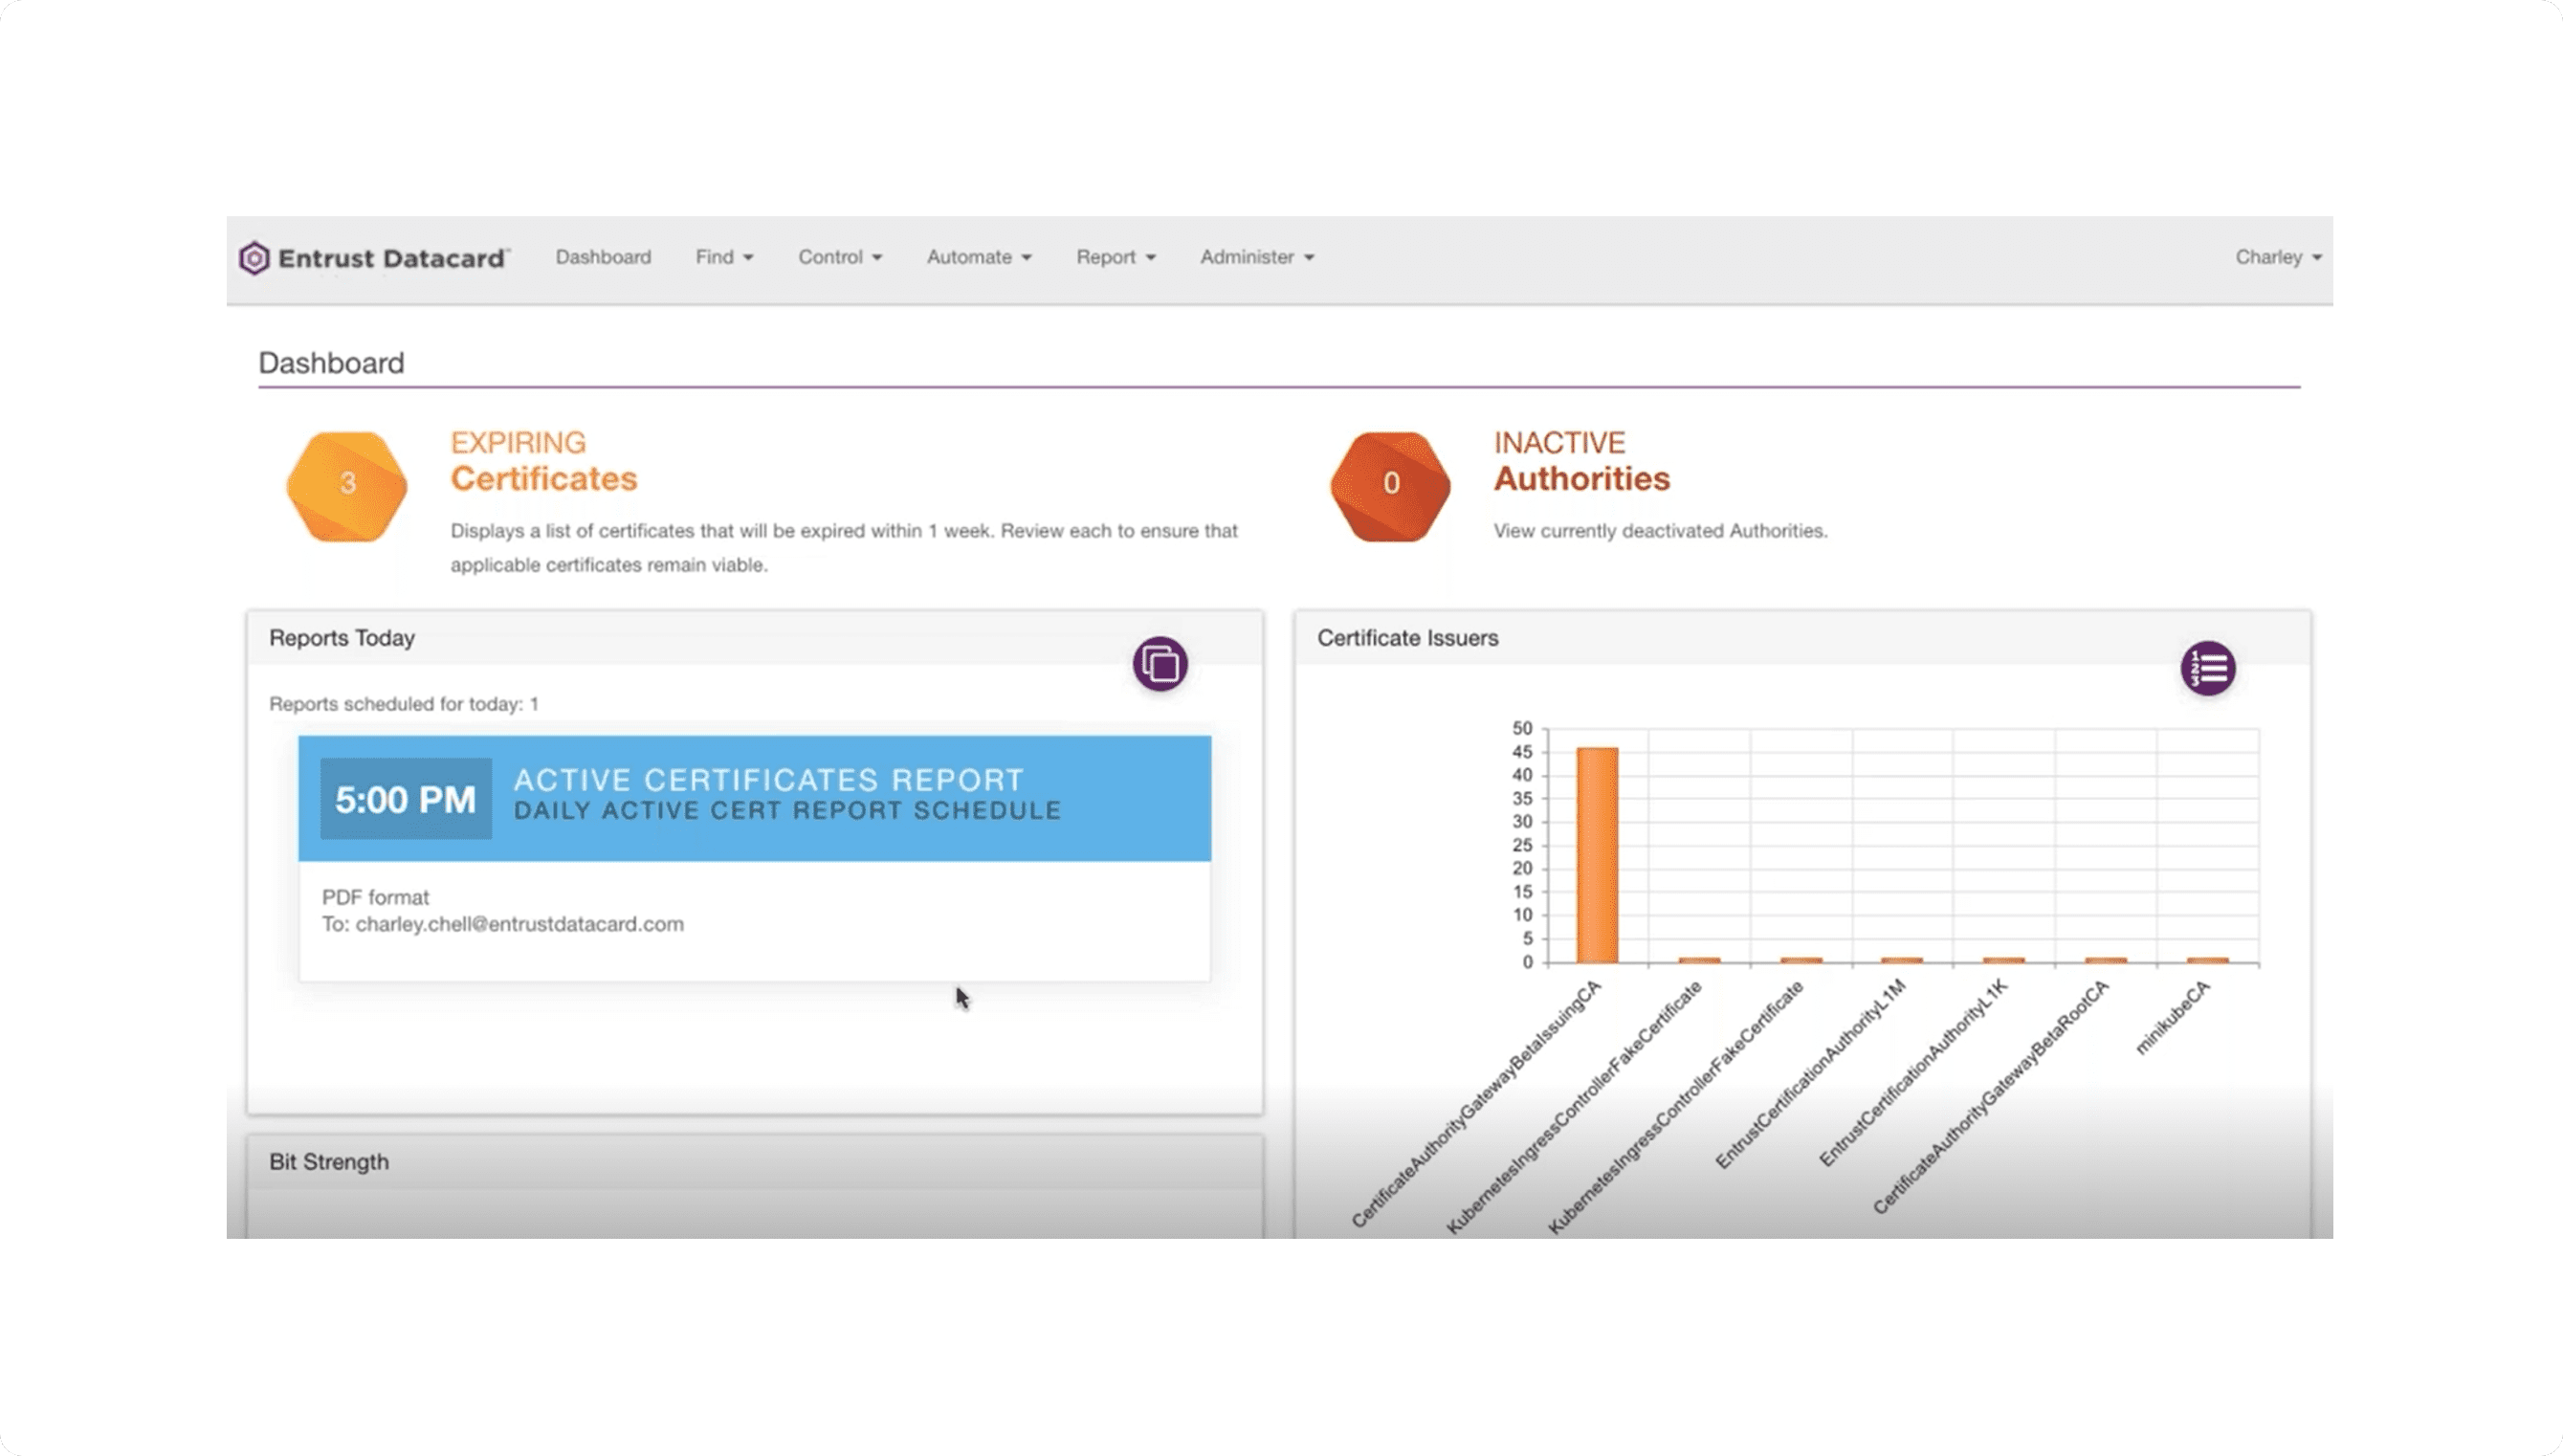Click the charley.chell@entrustdatacard.com recipient address
This screenshot has height=1456, width=2563.
[520, 924]
